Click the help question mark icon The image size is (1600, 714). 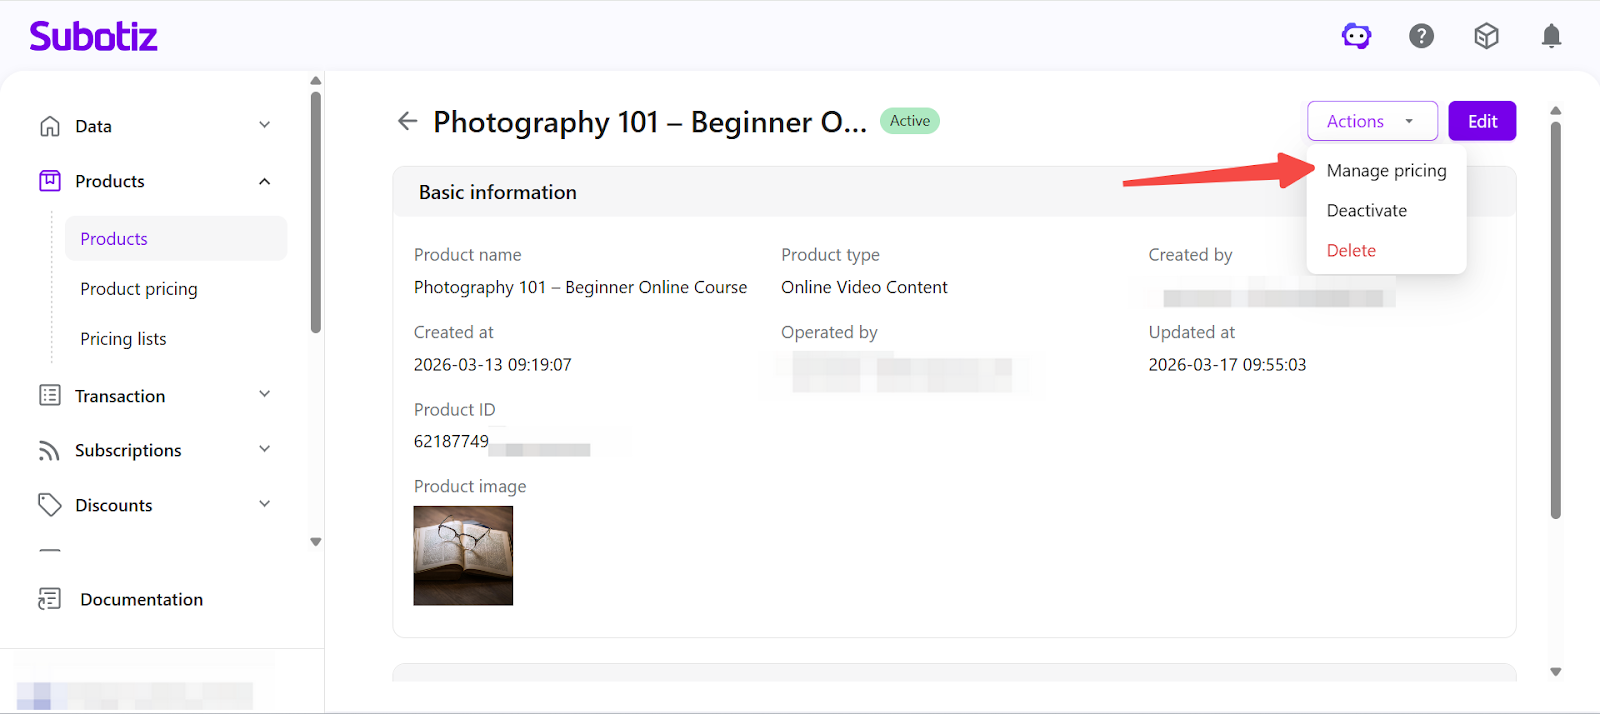(x=1421, y=37)
